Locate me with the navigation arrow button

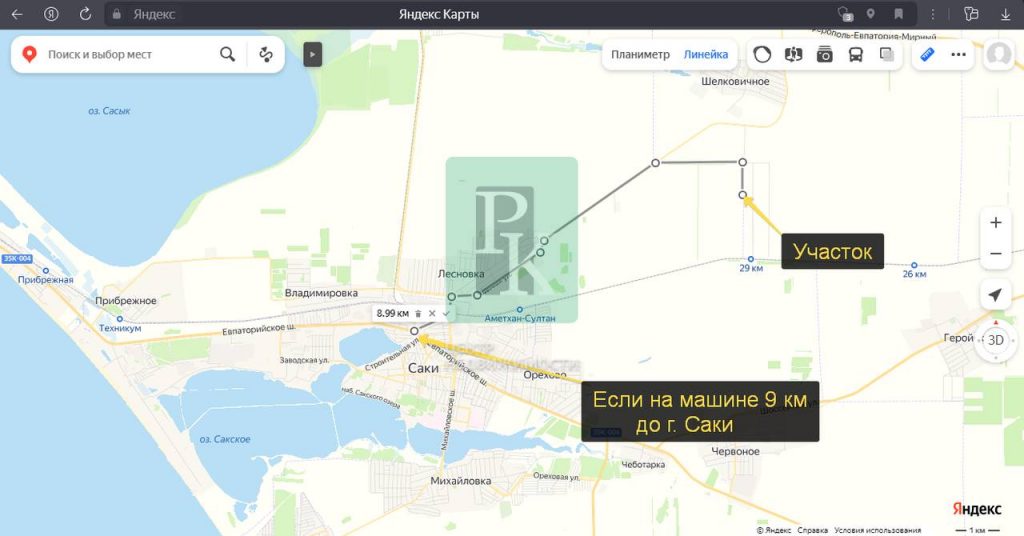point(995,295)
